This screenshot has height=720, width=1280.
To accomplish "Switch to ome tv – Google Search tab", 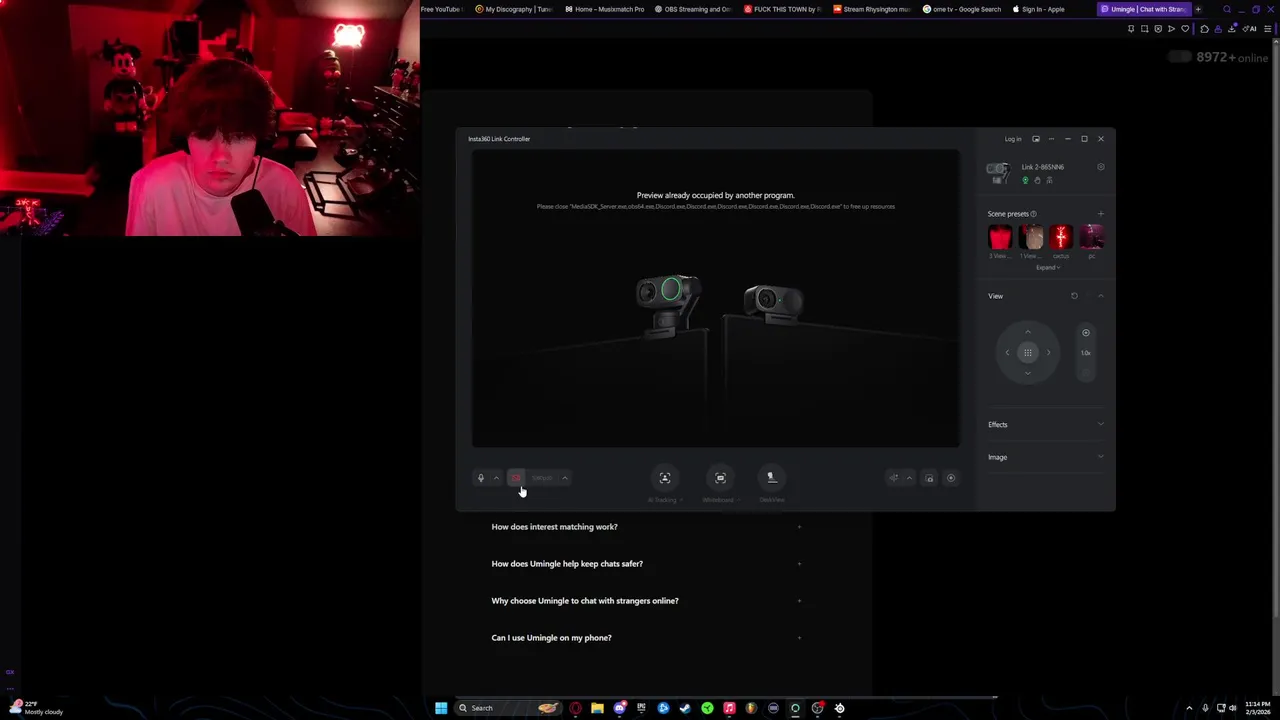I will click(x=961, y=9).
